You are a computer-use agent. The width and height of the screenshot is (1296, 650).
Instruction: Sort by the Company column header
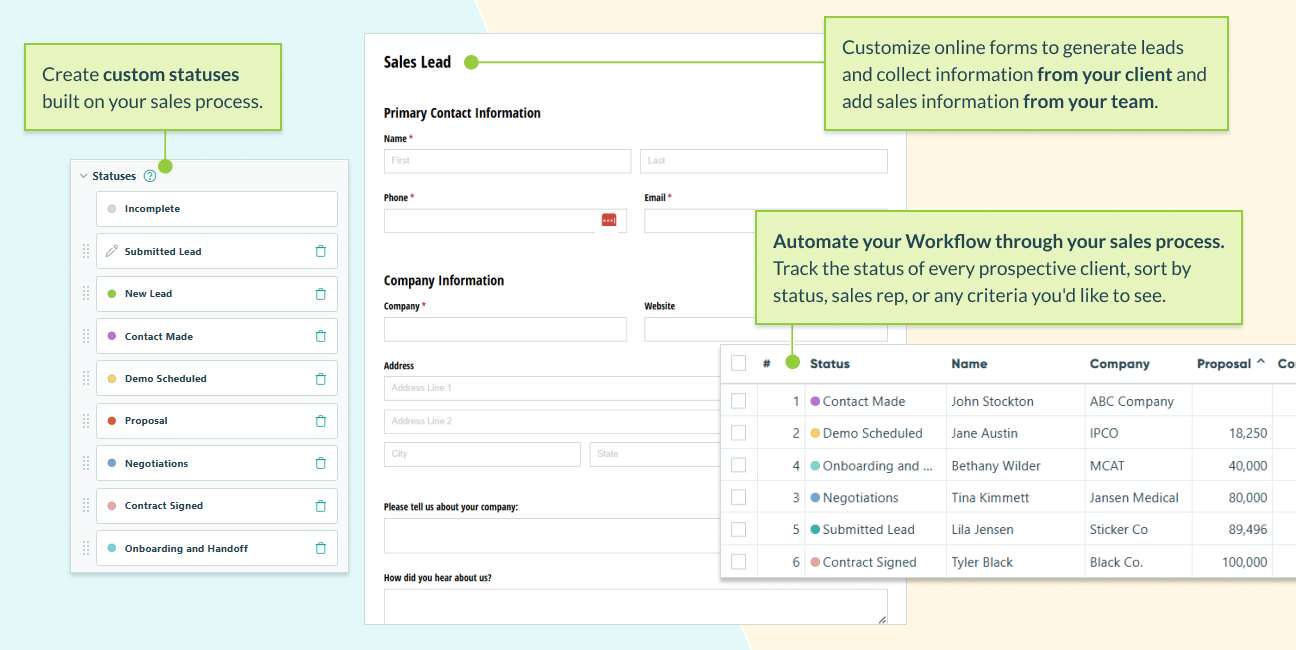(x=1117, y=363)
